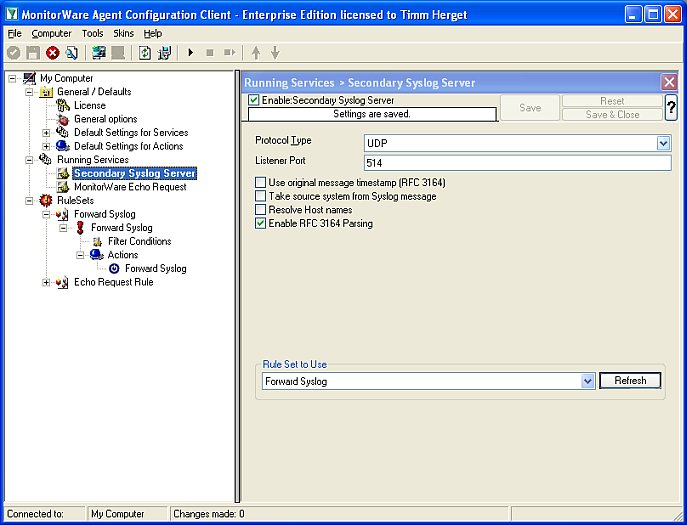The height and width of the screenshot is (525, 687).
Task: Open the Help menu
Action: point(153,33)
